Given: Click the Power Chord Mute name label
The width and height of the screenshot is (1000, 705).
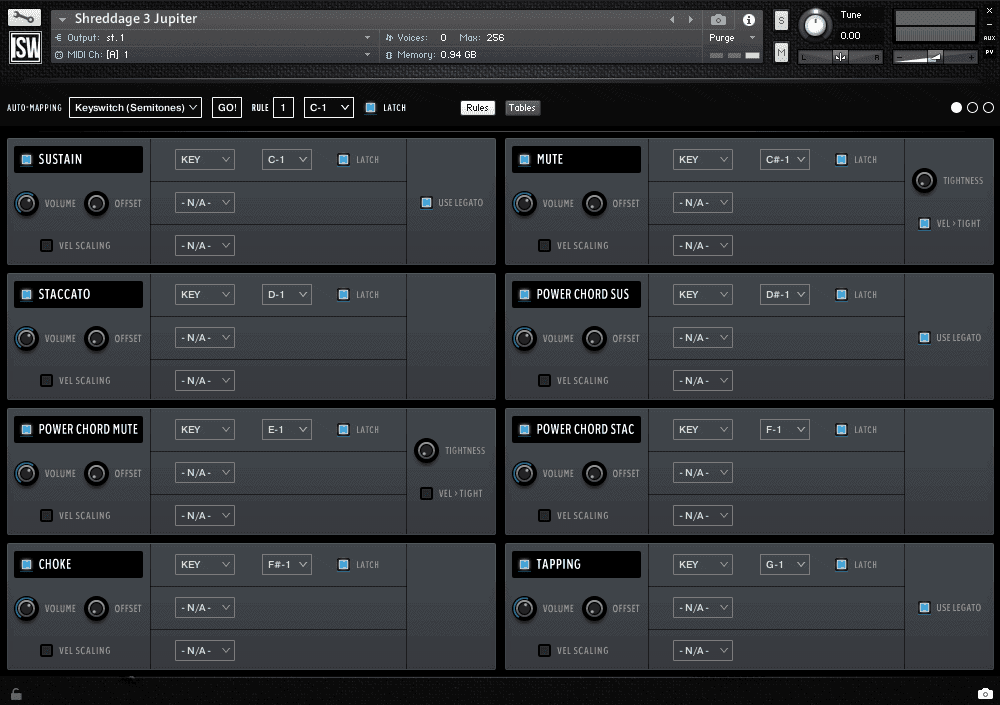Looking at the screenshot, I should tap(88, 429).
